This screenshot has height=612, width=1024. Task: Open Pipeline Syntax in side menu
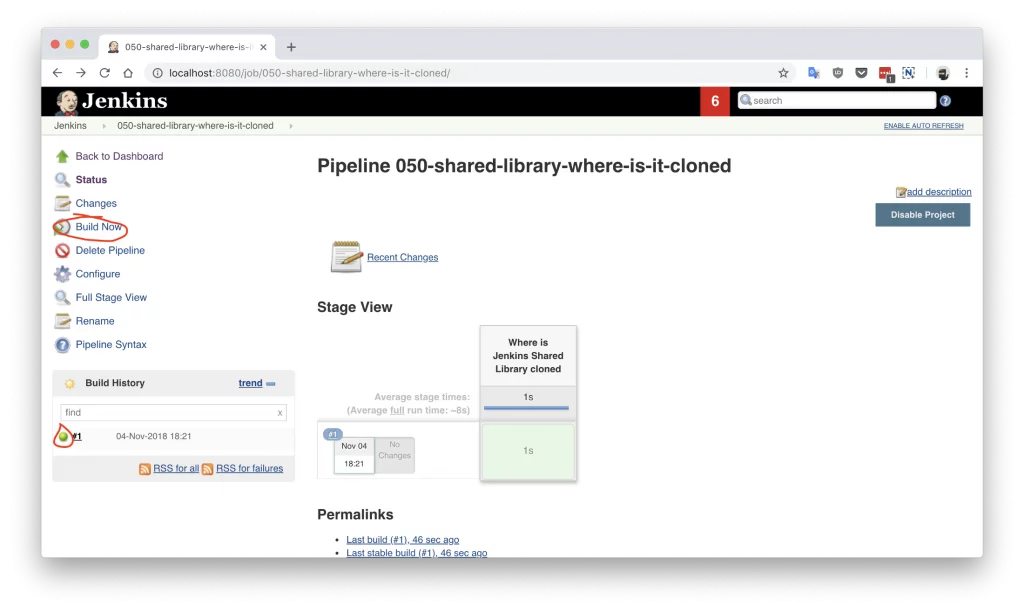(111, 344)
